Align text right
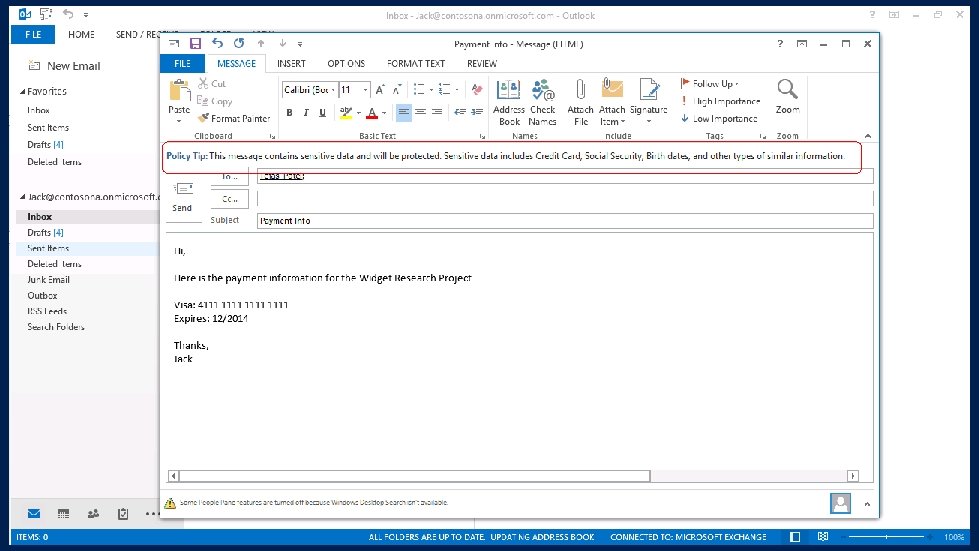The width and height of the screenshot is (979, 551). pos(437,112)
